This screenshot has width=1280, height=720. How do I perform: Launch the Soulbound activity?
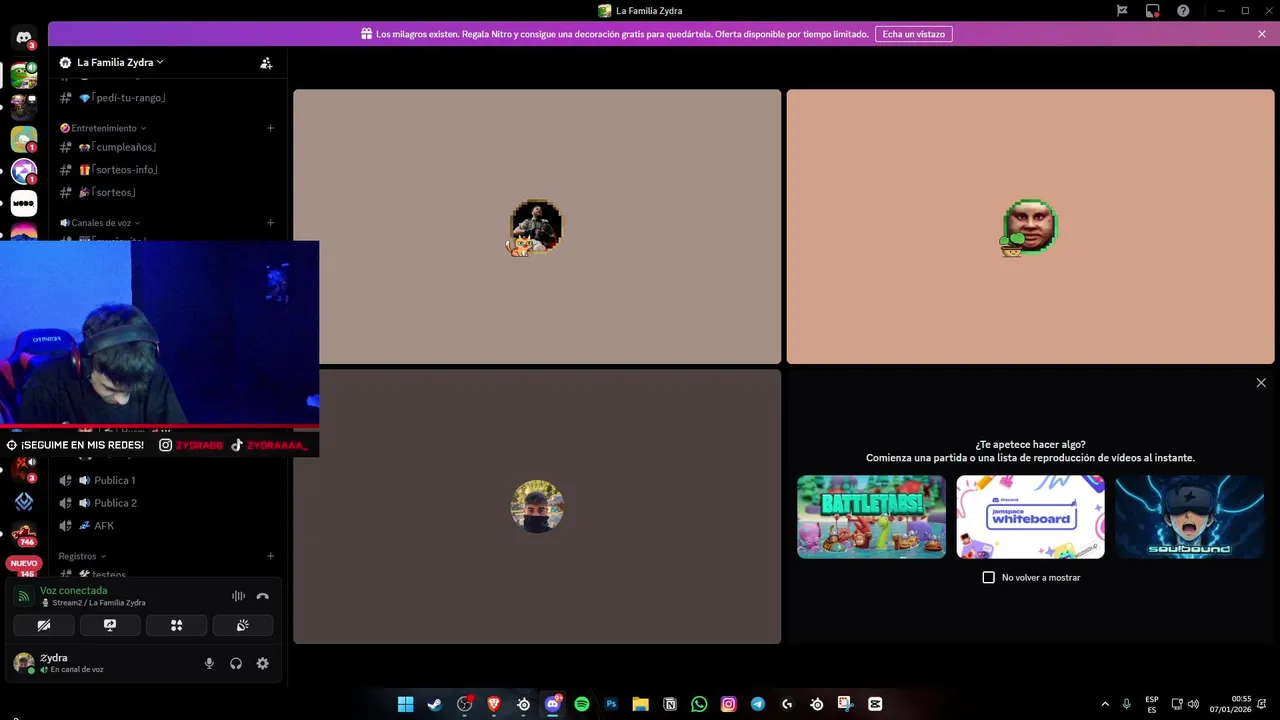[x=1189, y=517]
